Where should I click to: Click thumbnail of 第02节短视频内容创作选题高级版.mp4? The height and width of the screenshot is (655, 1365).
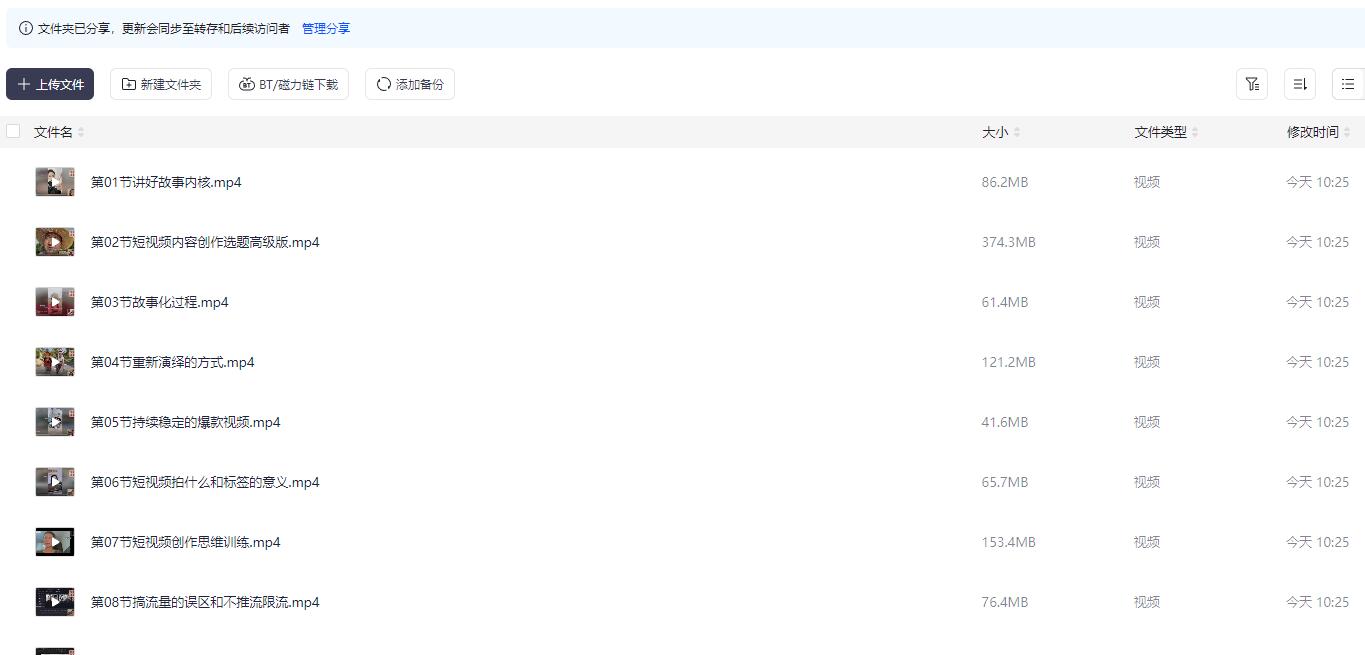[55, 242]
